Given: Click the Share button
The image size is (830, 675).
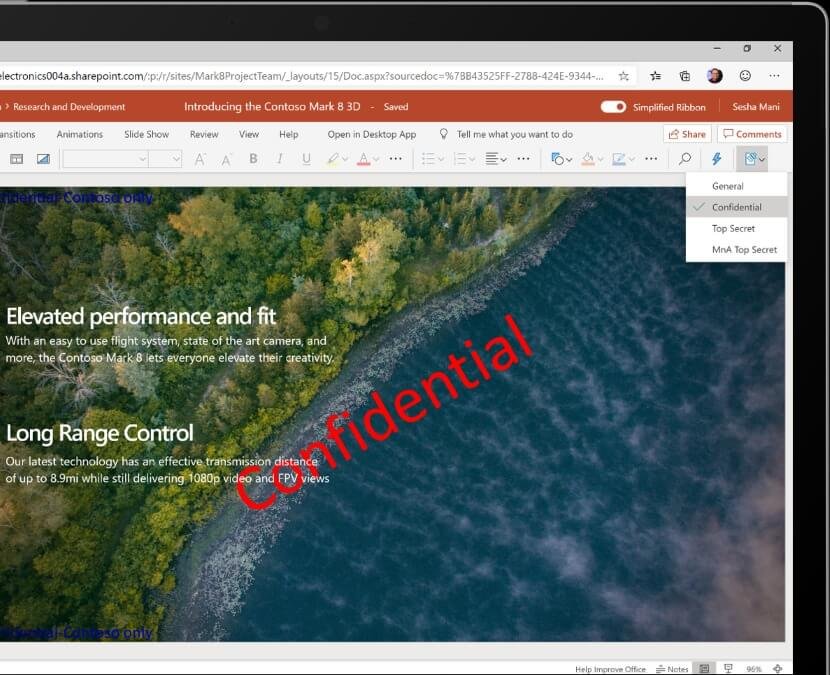Looking at the screenshot, I should [686, 134].
